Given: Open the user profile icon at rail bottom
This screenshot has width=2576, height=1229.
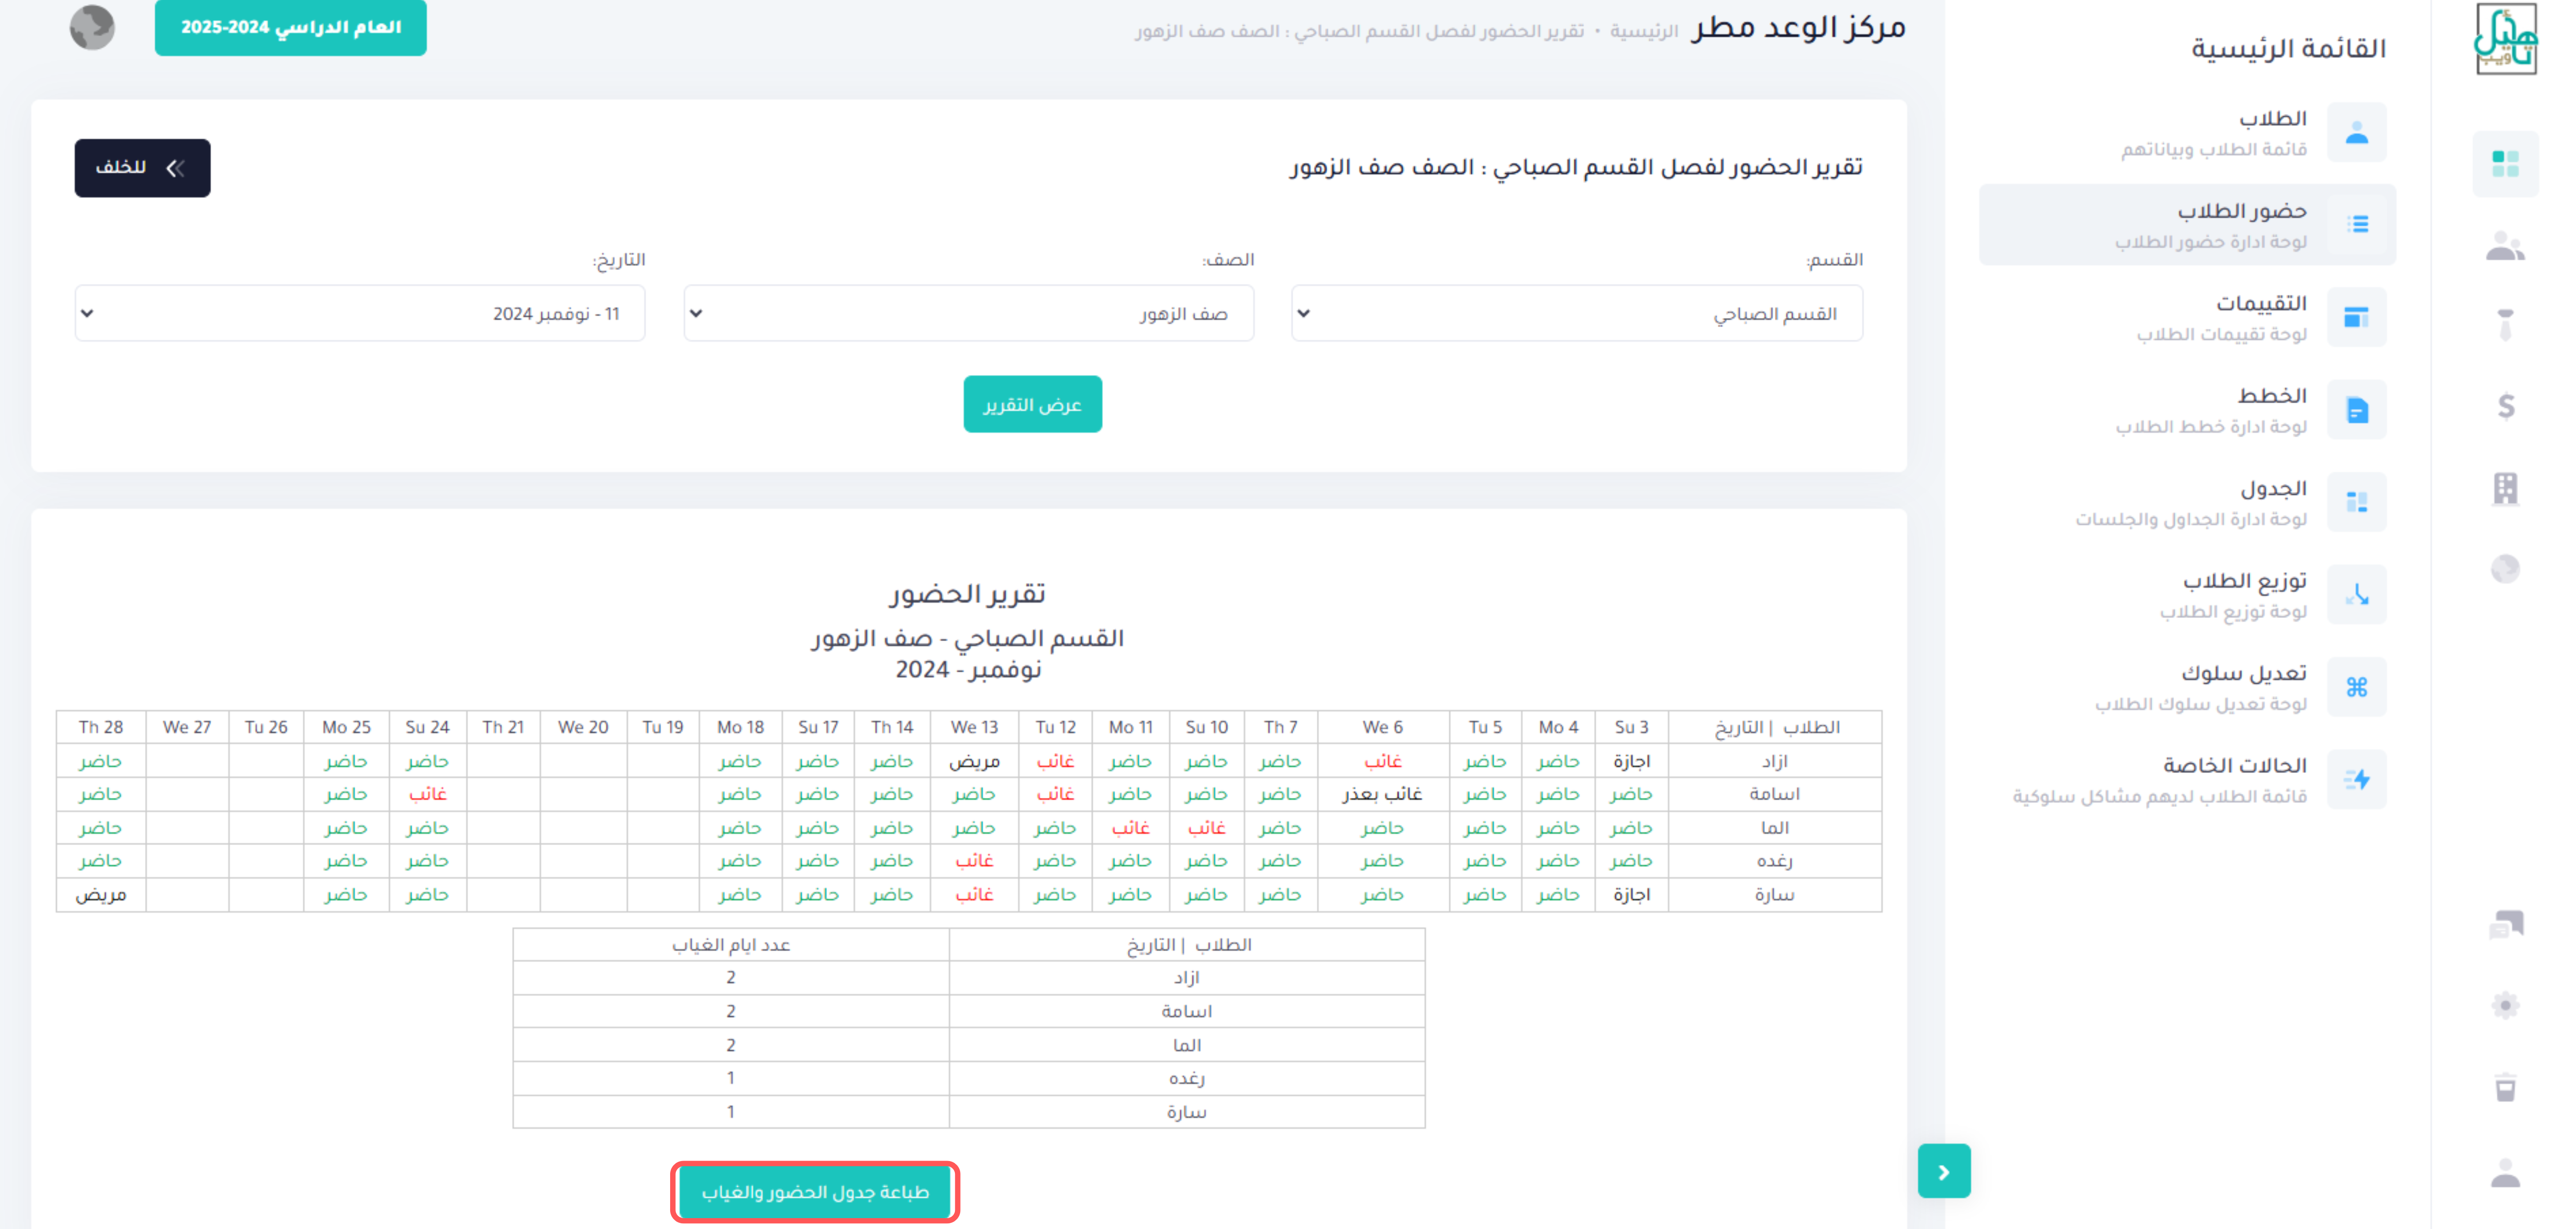Looking at the screenshot, I should pos(2505,1172).
